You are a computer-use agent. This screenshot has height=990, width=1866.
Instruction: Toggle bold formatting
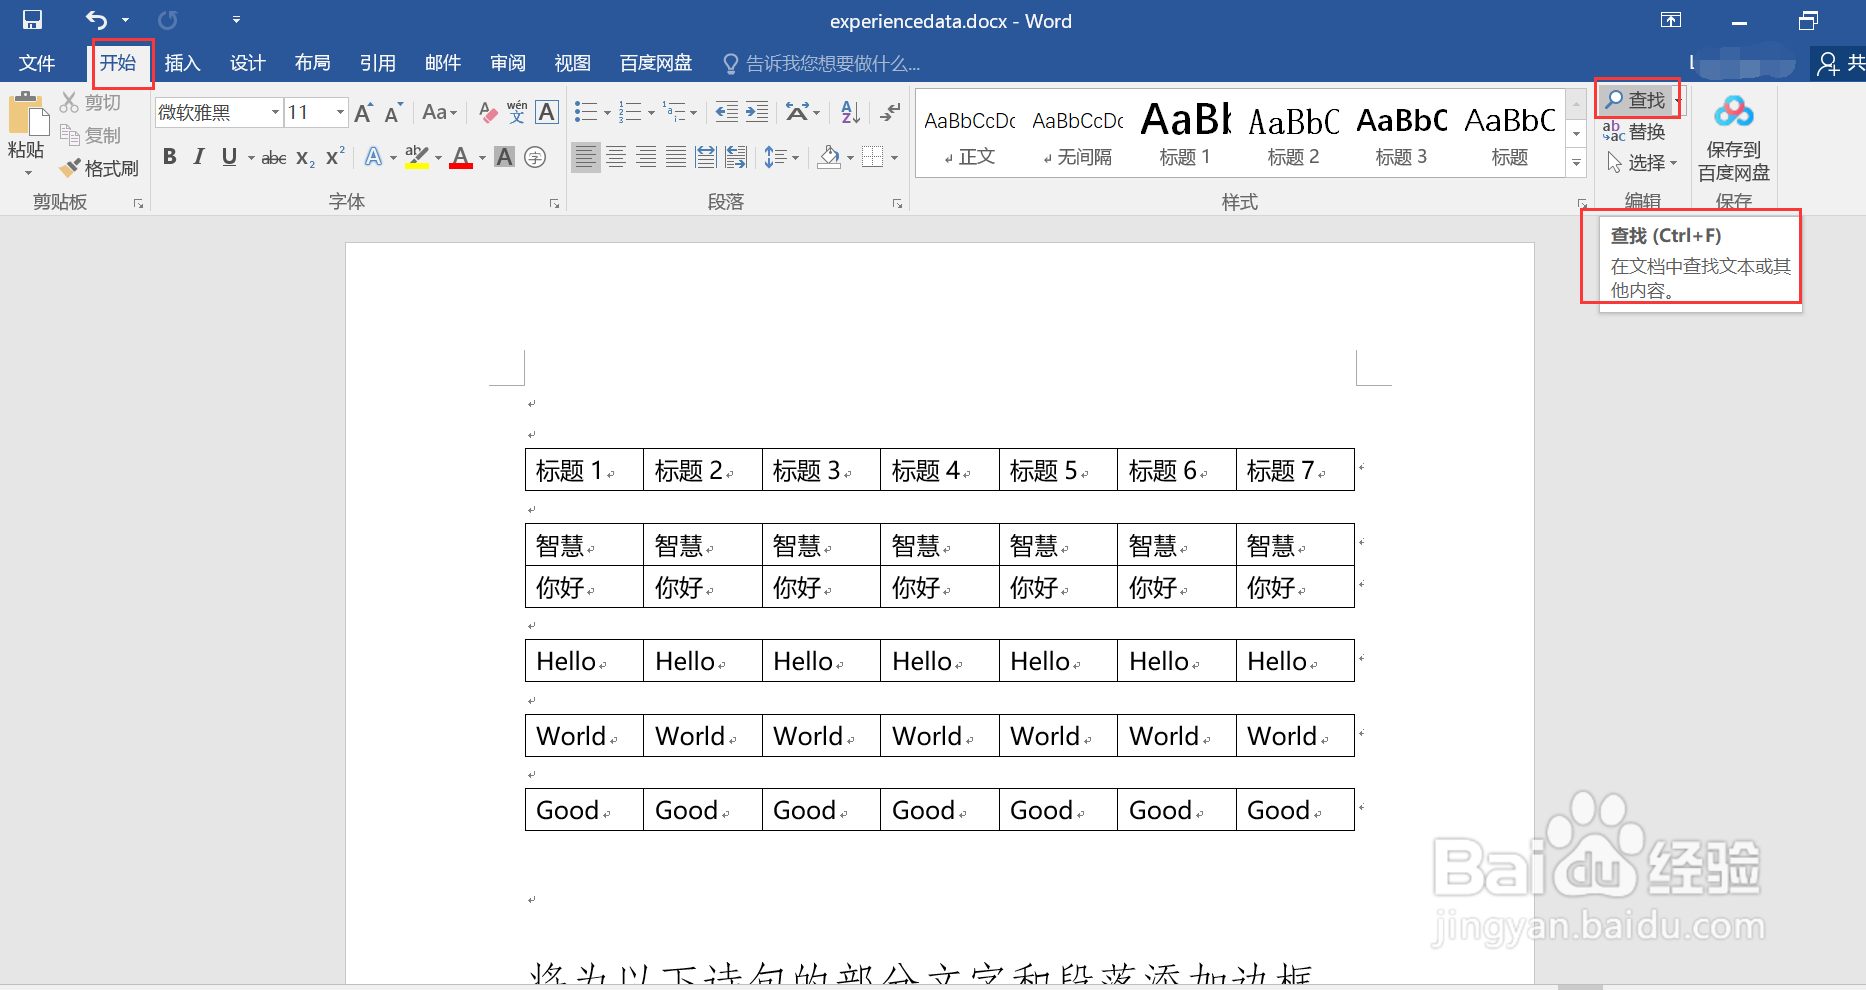pyautogui.click(x=169, y=157)
